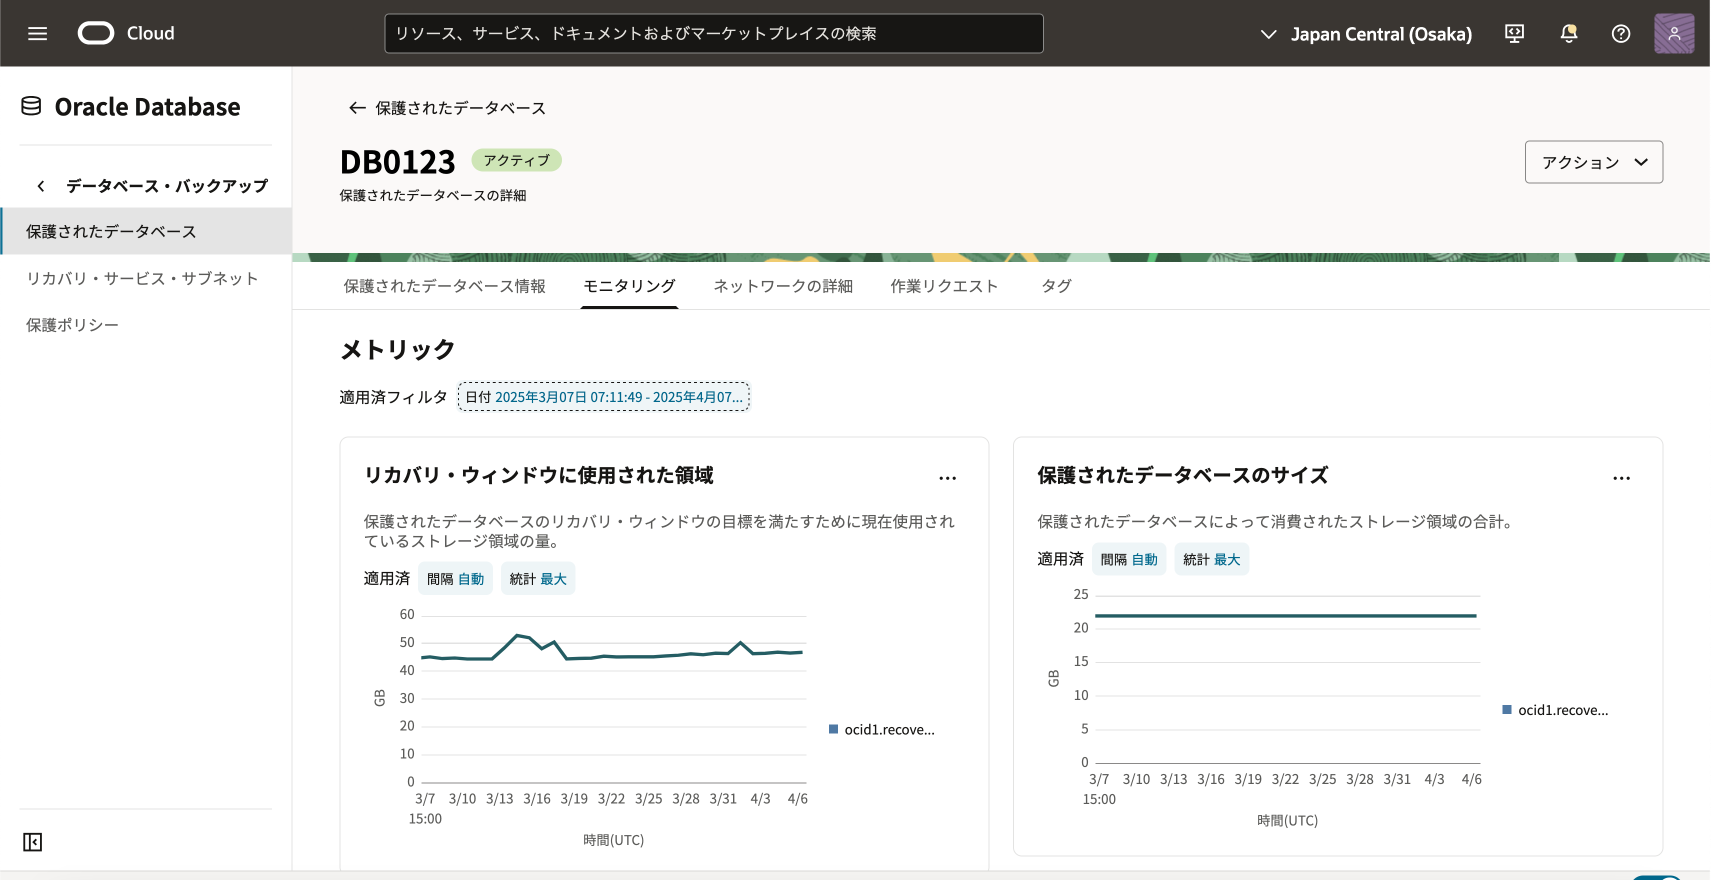Viewport: 1713px width, 880px height.
Task: Open リカバリ・サービス・サブネット in the sidebar
Action: coord(142,278)
